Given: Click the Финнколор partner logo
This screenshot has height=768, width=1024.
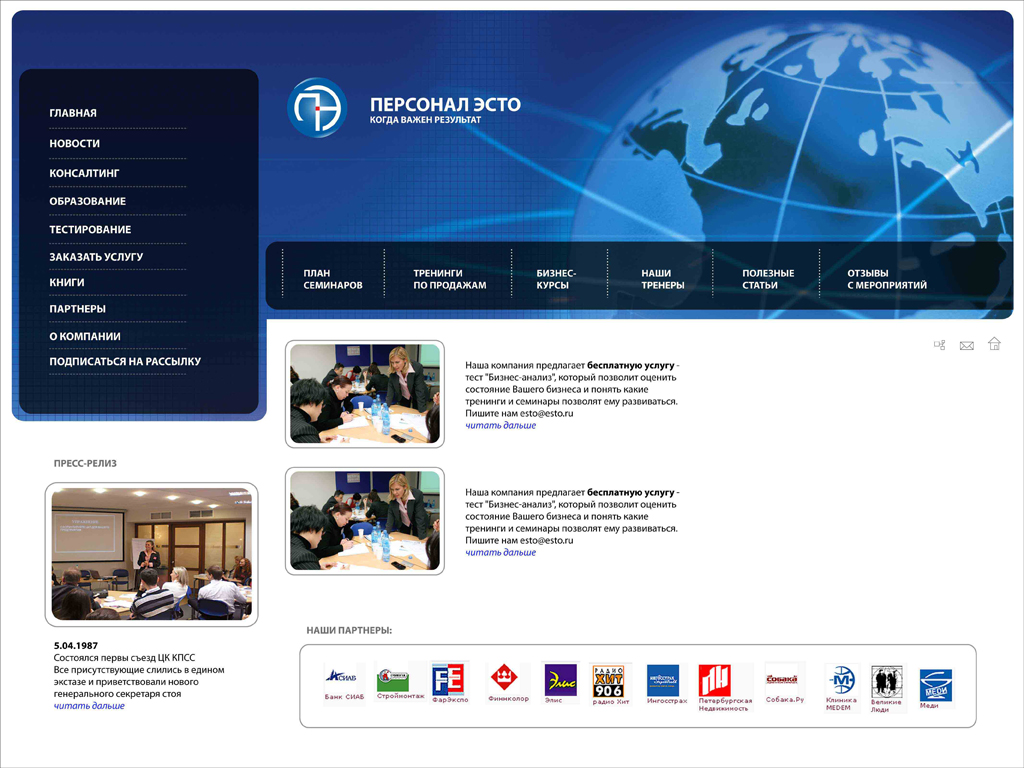Looking at the screenshot, I should pyautogui.click(x=508, y=683).
